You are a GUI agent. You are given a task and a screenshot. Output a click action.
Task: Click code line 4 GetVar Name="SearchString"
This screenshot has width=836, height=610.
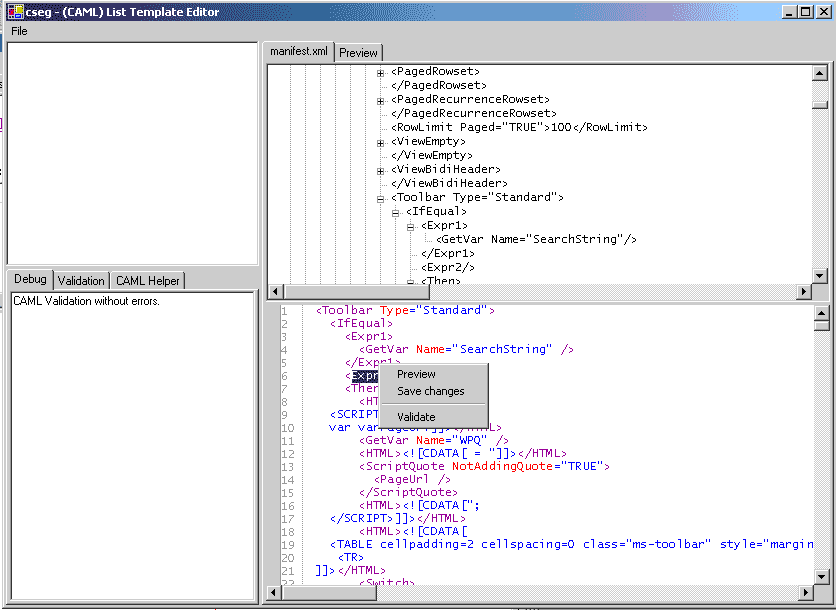(467, 349)
